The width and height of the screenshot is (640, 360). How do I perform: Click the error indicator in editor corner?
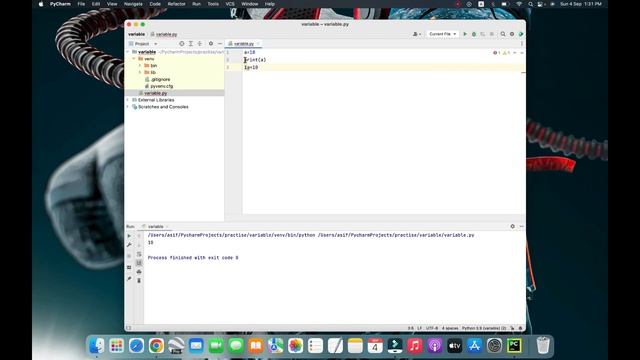(x=497, y=53)
